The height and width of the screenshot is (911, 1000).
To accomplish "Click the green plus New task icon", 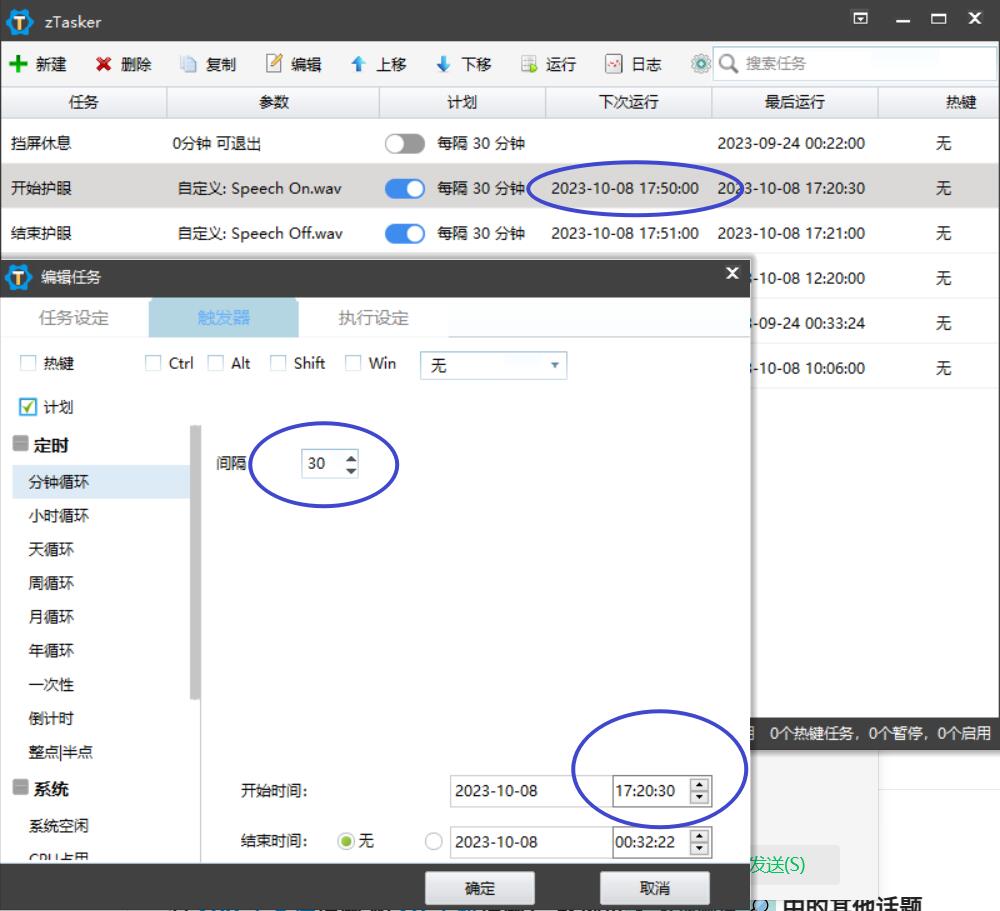I will [x=19, y=64].
